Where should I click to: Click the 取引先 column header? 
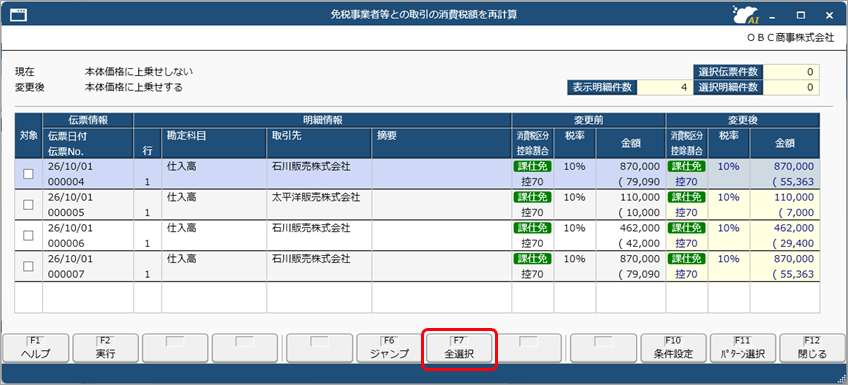point(319,143)
